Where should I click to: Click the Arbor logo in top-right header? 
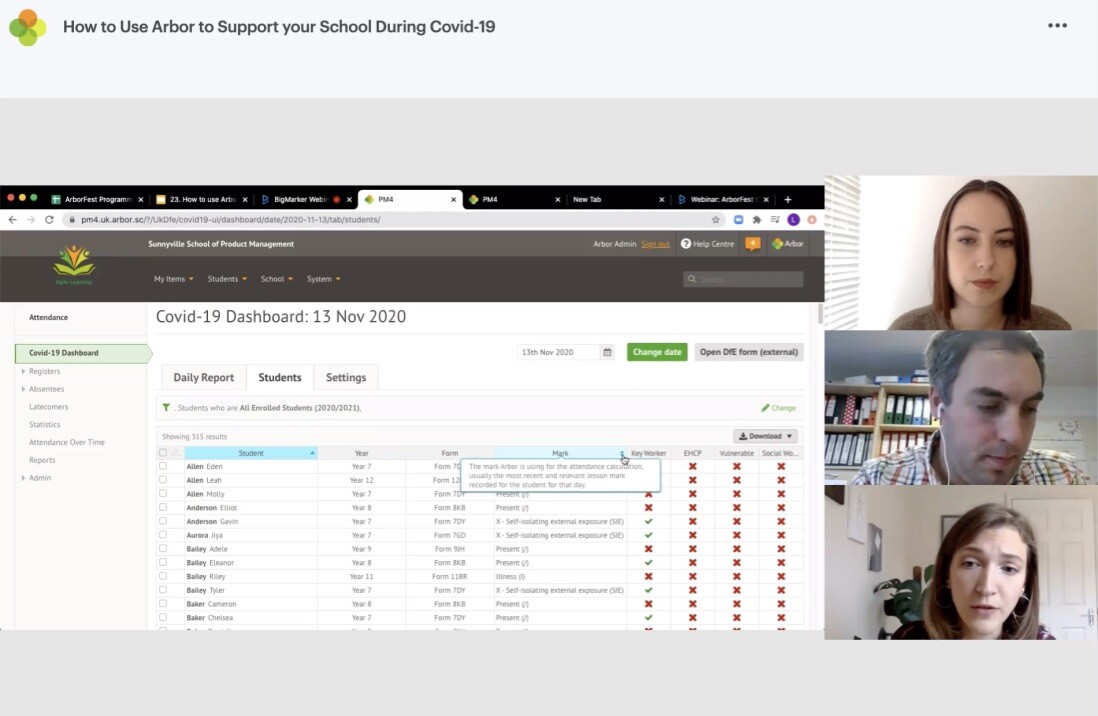click(786, 244)
